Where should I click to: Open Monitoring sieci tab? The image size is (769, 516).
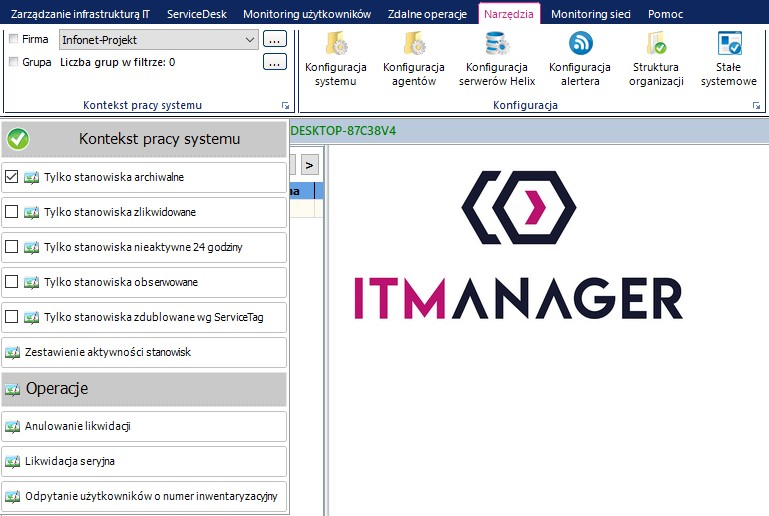click(590, 14)
